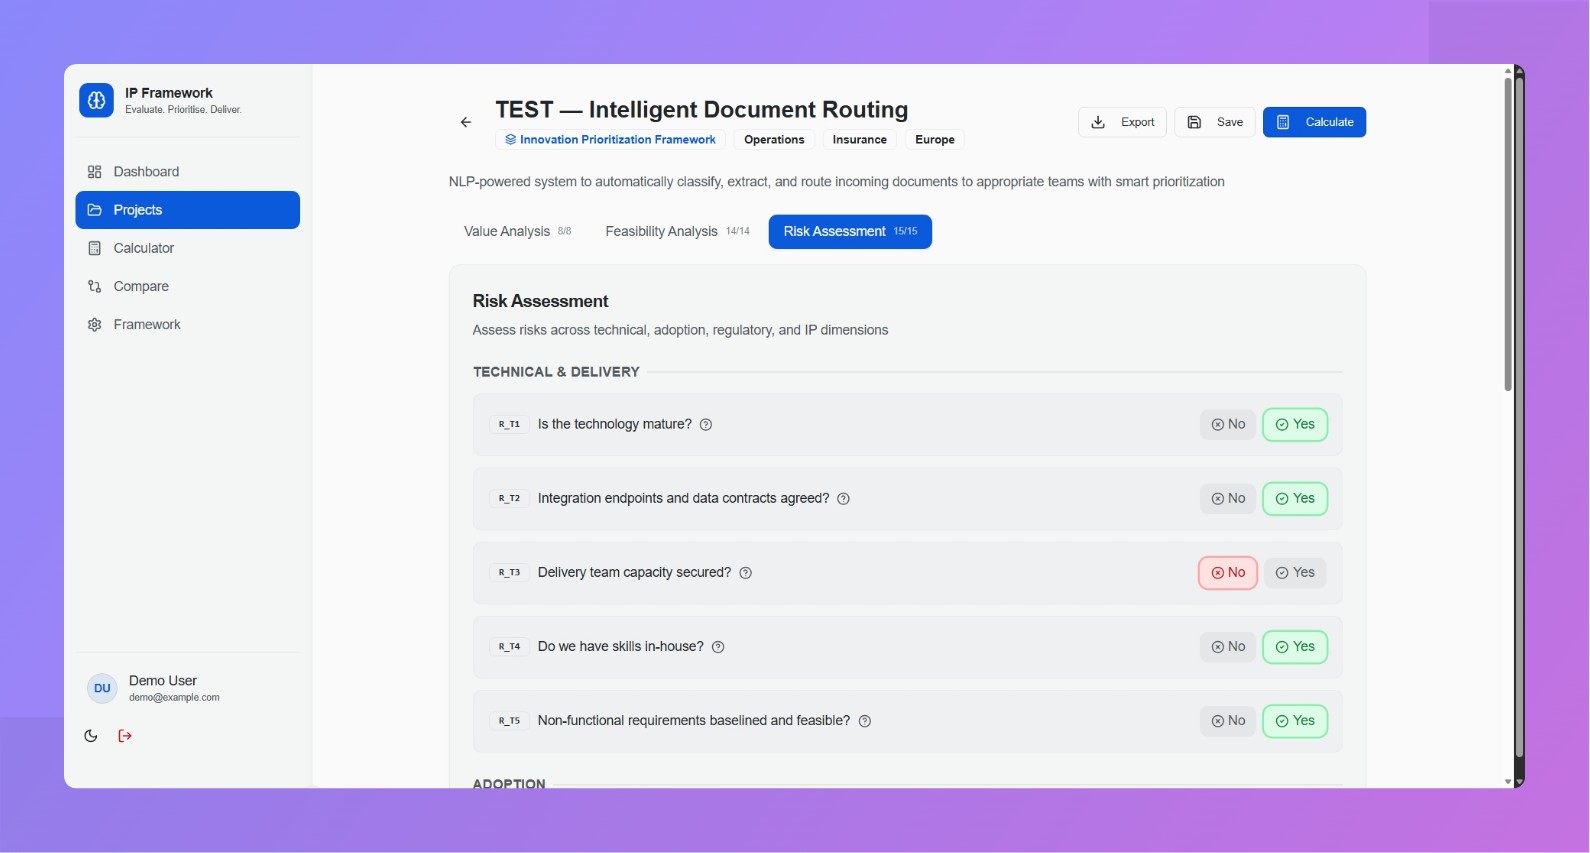Click the page vertical scrollbar

point(1508,235)
